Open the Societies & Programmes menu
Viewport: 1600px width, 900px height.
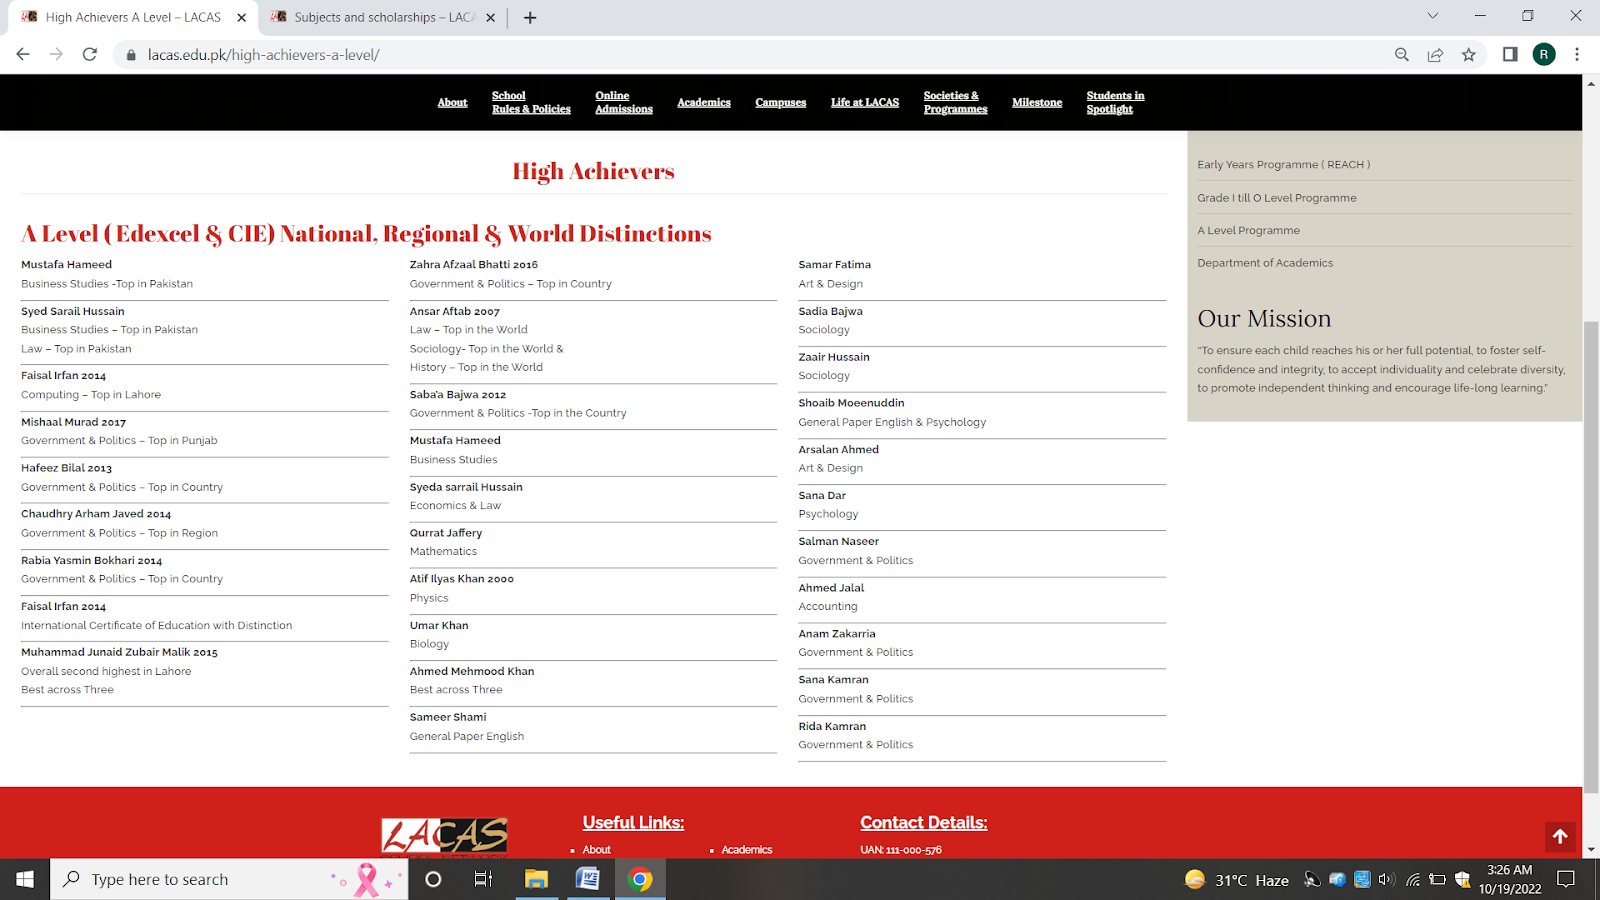coord(955,102)
